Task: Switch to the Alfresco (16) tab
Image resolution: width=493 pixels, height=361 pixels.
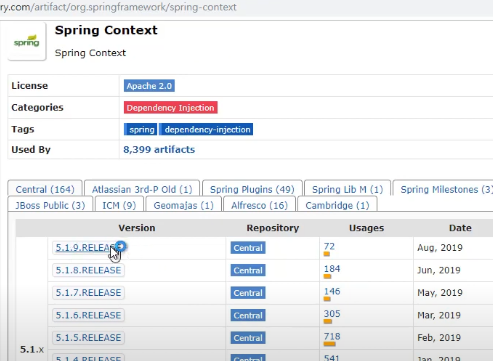Action: coord(259,205)
